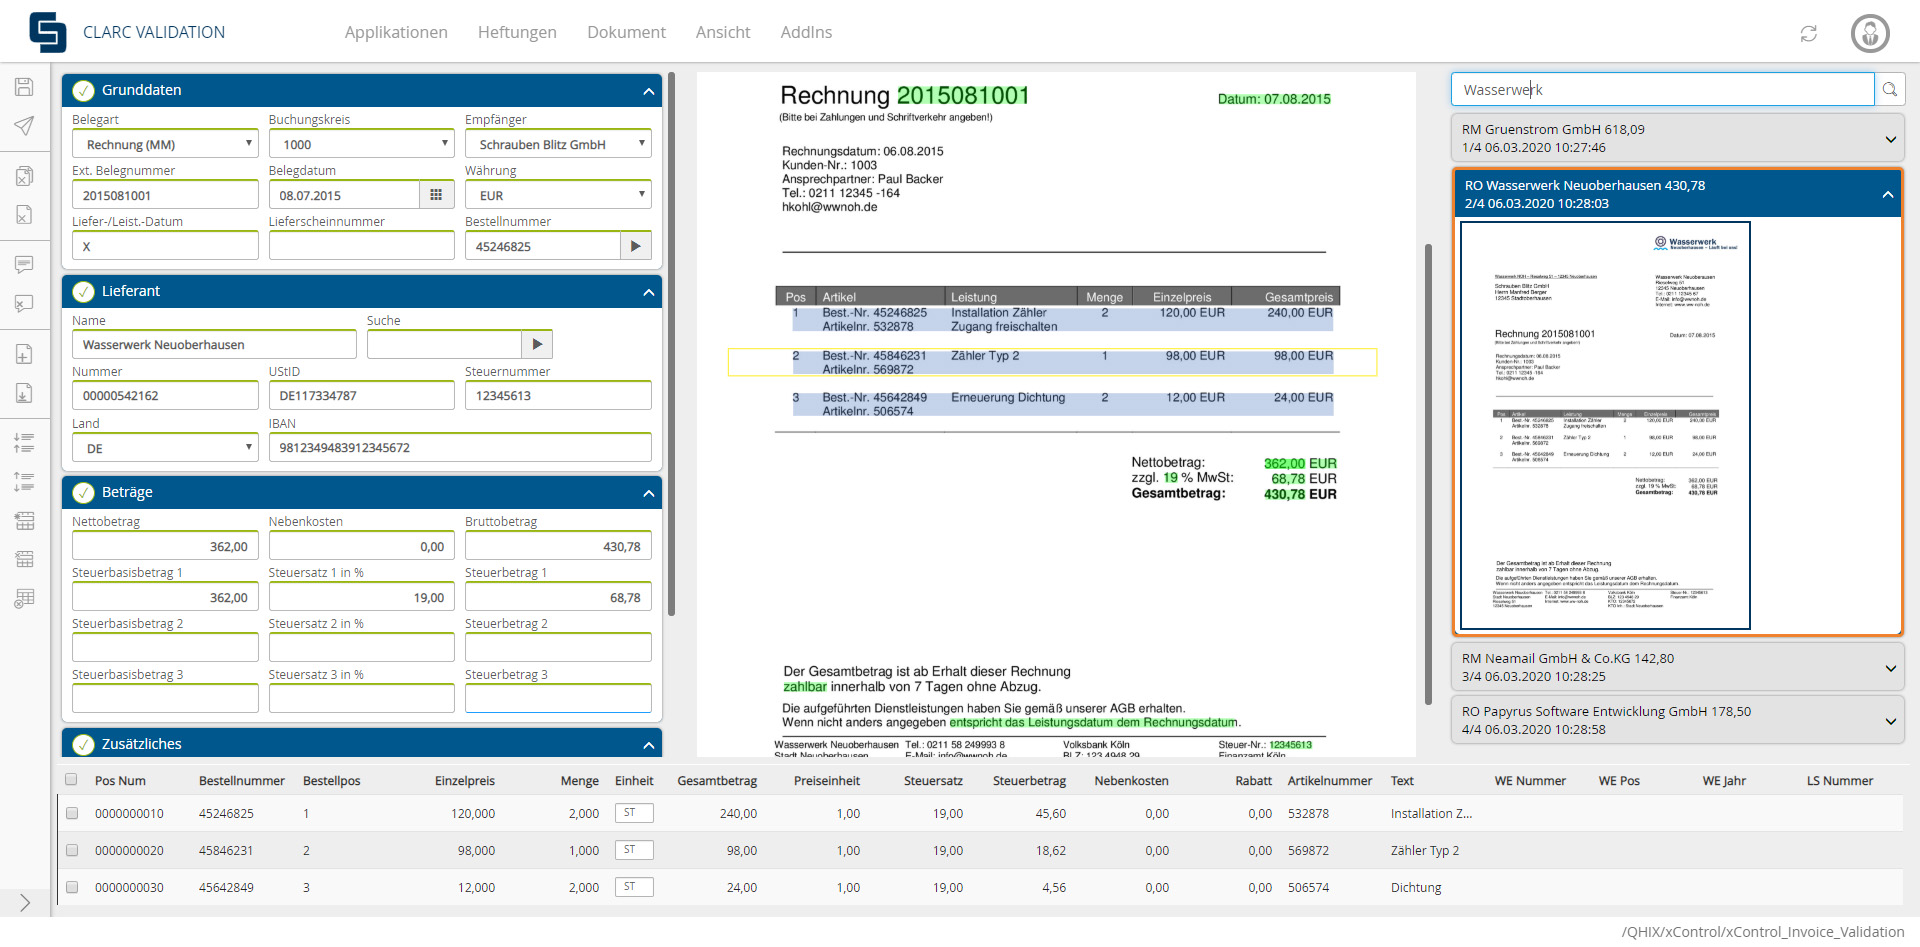Viewport: 1920px width, 947px height.
Task: Click the Bestellnummer arrow button
Action: (636, 246)
